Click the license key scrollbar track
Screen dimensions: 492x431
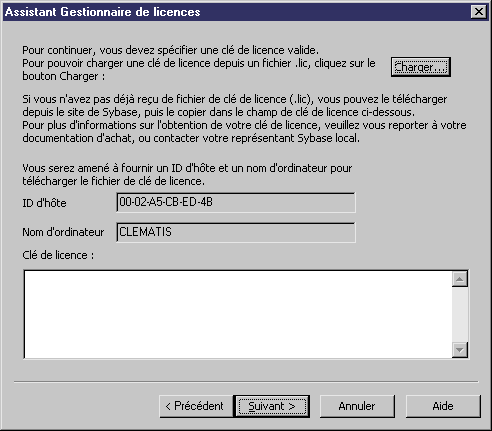(460, 314)
